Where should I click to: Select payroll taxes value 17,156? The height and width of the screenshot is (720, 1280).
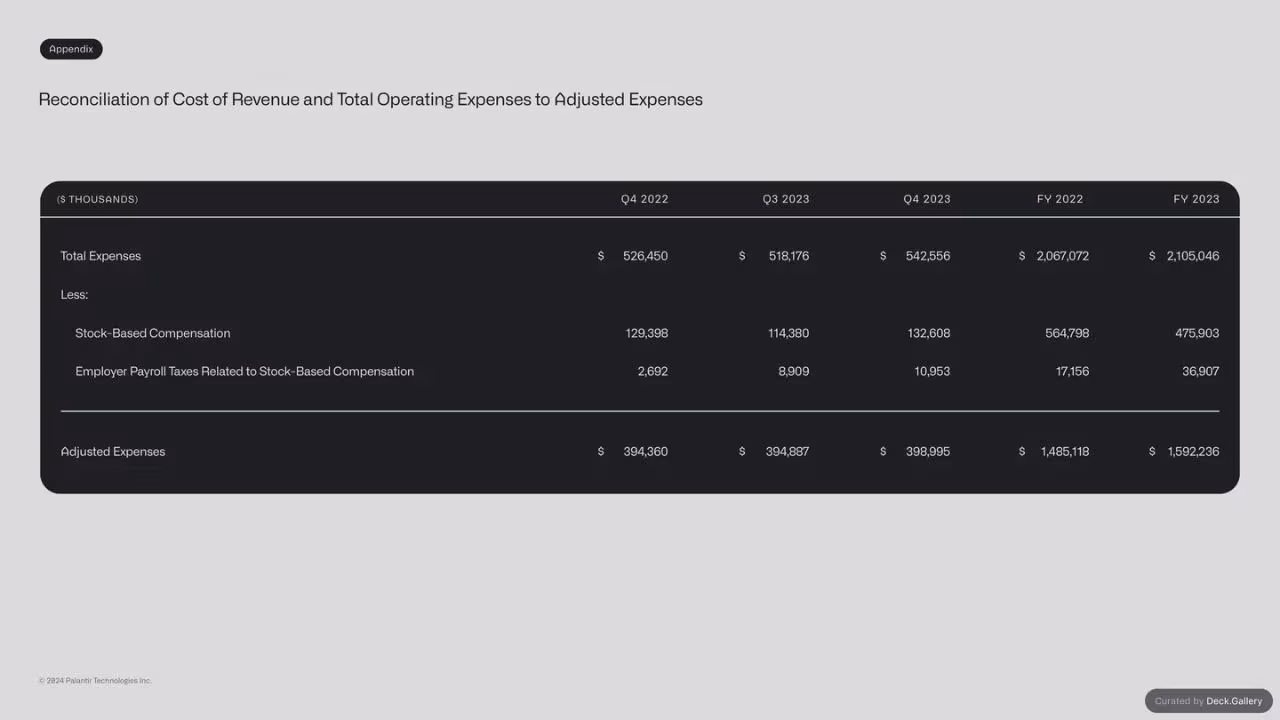point(1073,371)
